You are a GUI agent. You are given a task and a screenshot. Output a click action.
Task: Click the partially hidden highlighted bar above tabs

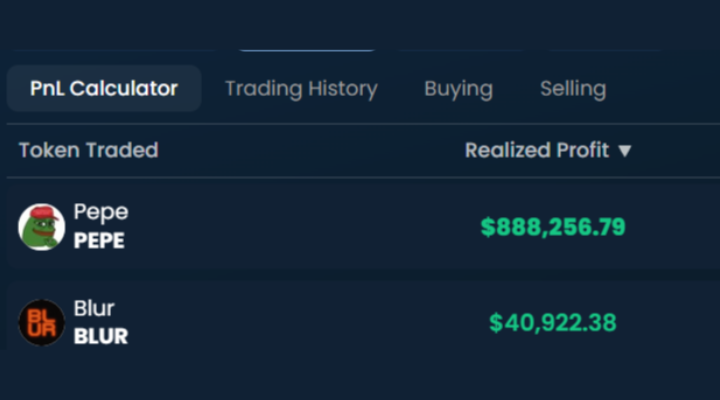click(x=308, y=48)
